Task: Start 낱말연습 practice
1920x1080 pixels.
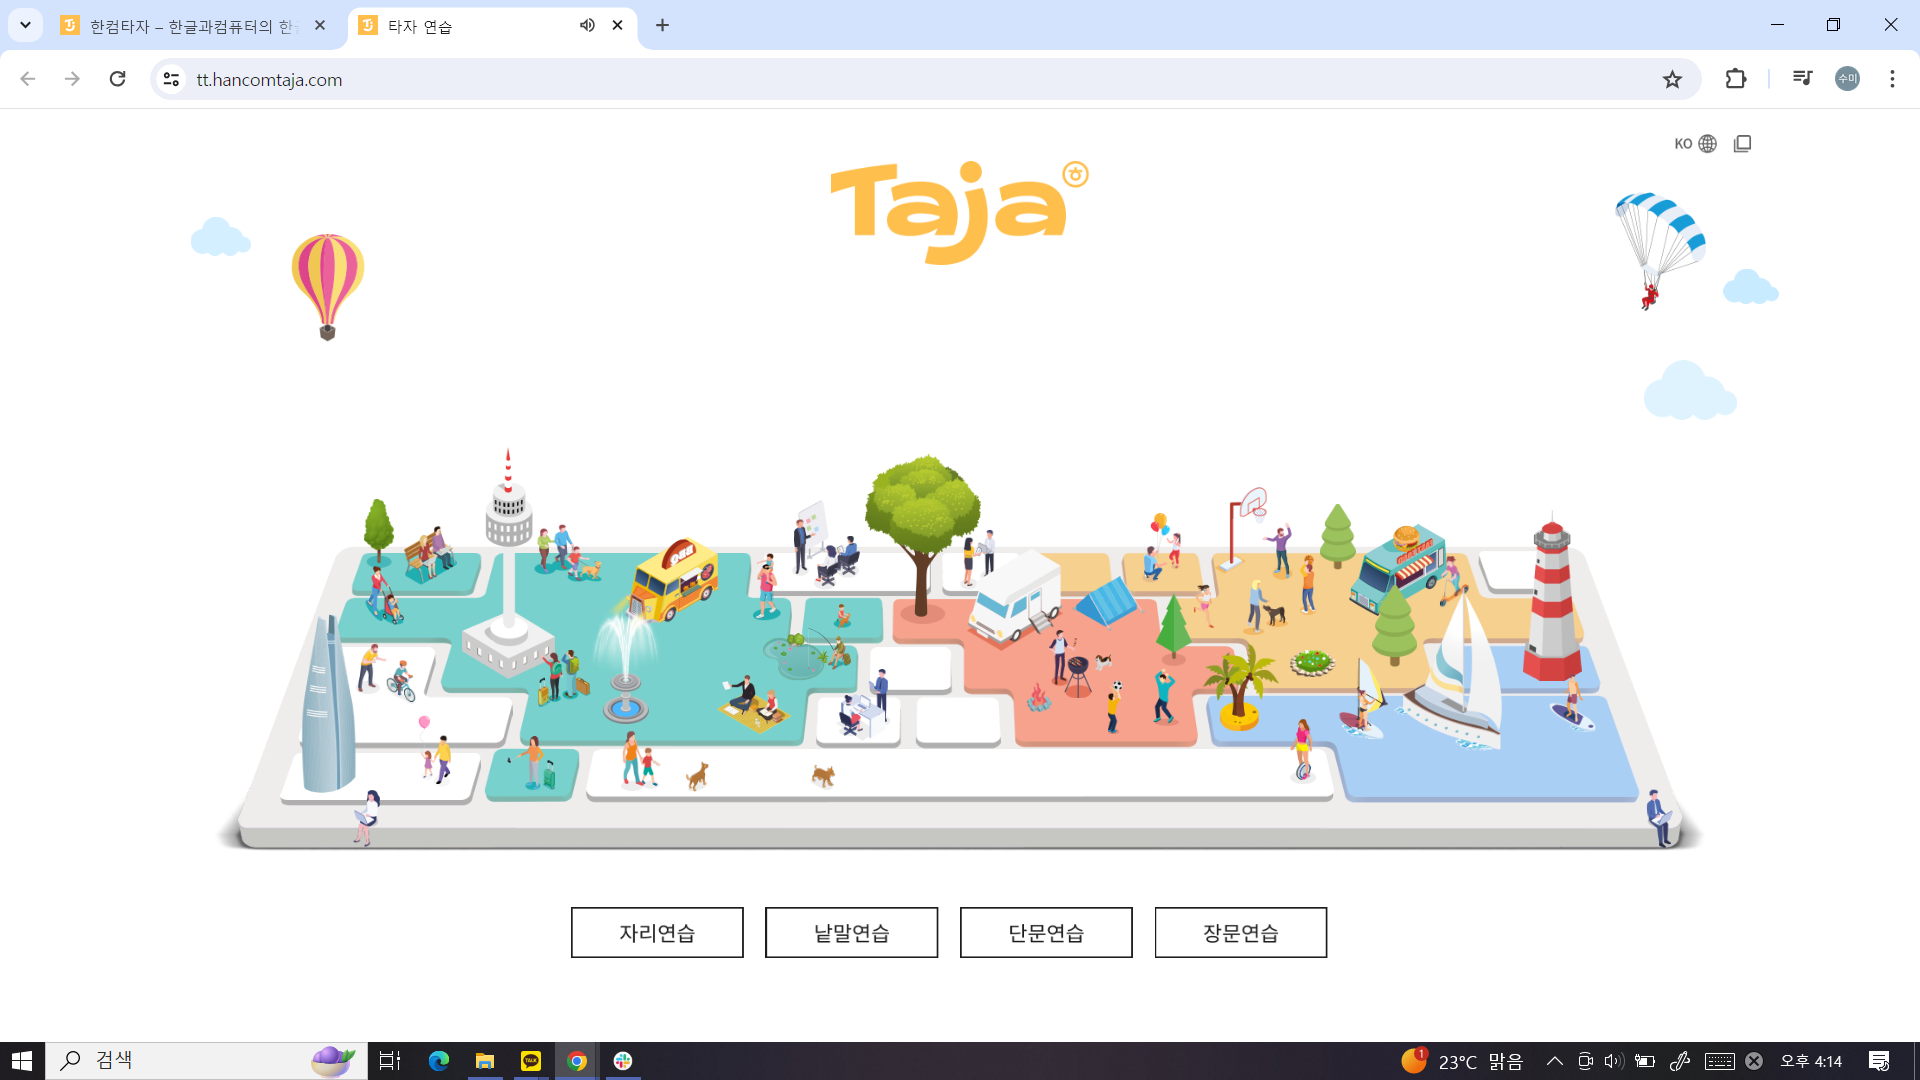Action: (851, 932)
